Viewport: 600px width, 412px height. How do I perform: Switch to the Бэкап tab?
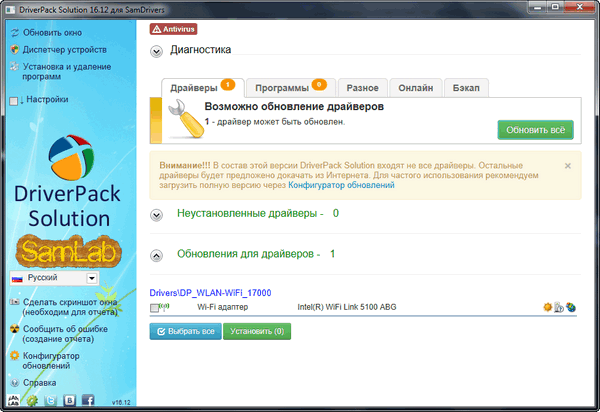[x=466, y=88]
